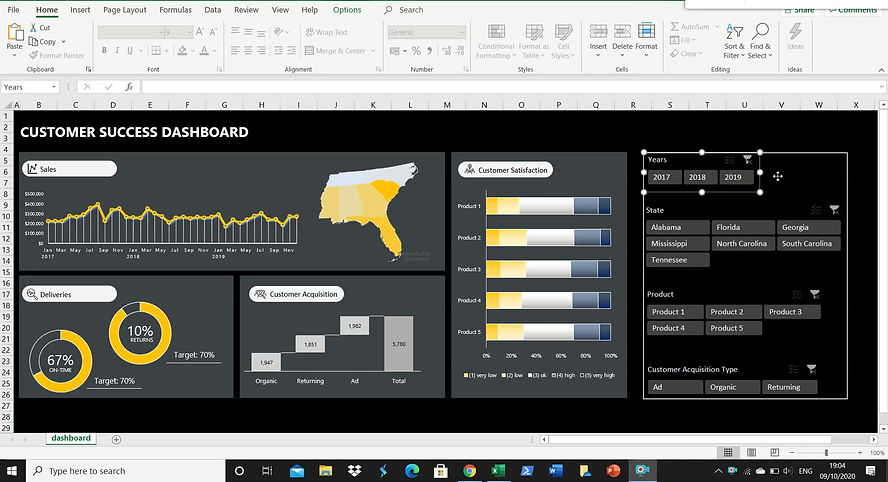Open Conditional Formatting menu

(x=496, y=41)
